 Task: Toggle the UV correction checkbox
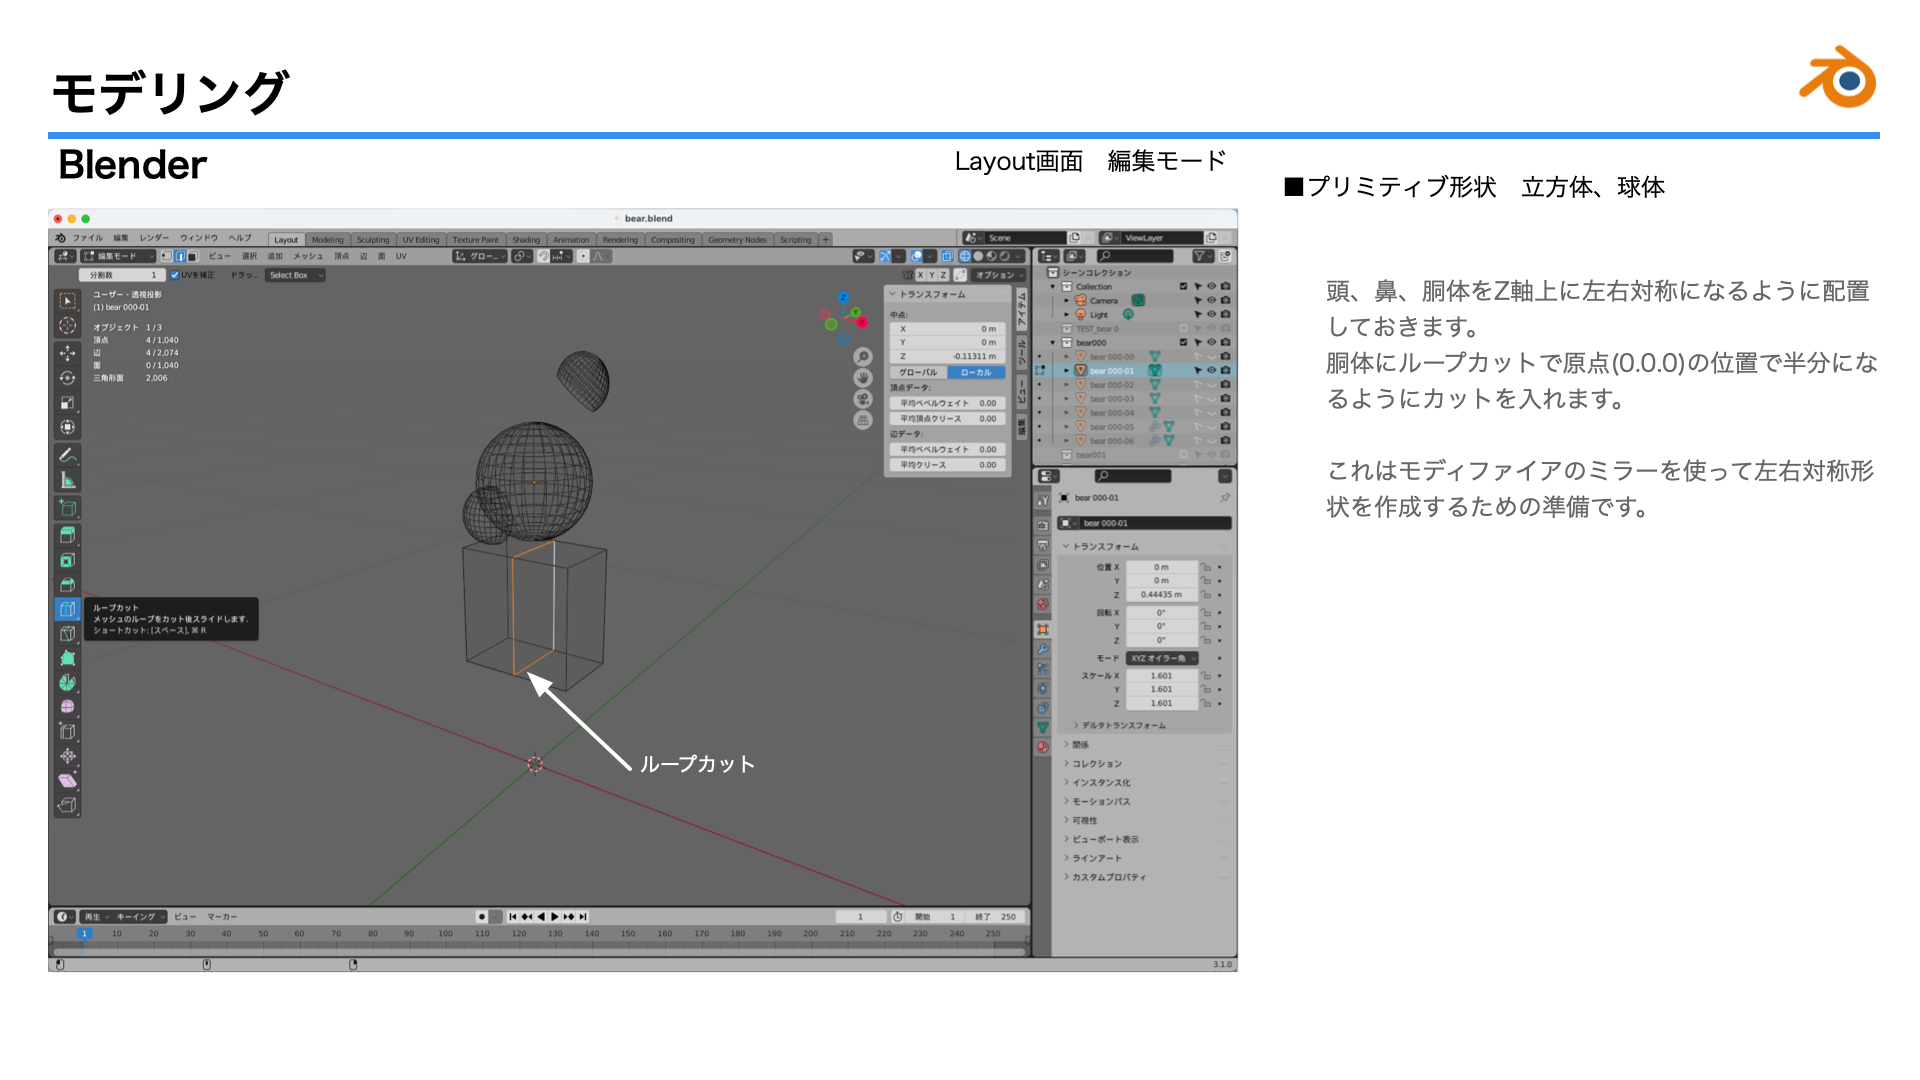click(174, 275)
